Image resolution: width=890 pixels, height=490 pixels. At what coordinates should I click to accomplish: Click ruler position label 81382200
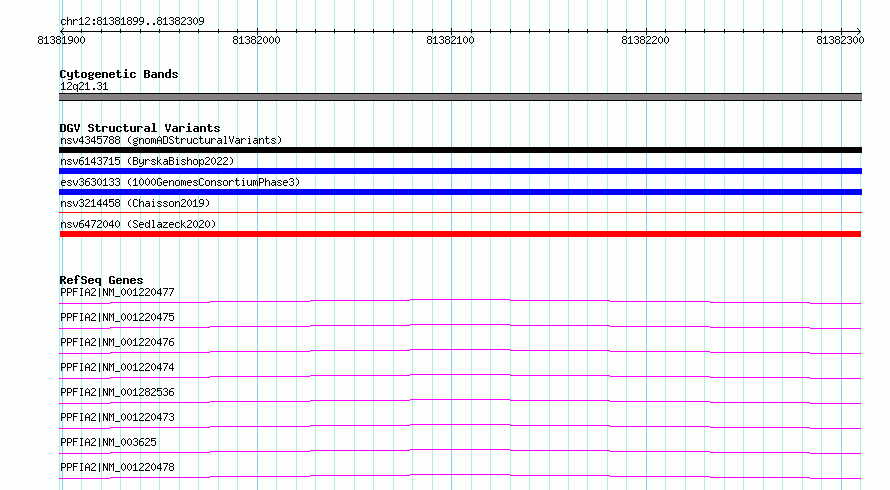[645, 40]
